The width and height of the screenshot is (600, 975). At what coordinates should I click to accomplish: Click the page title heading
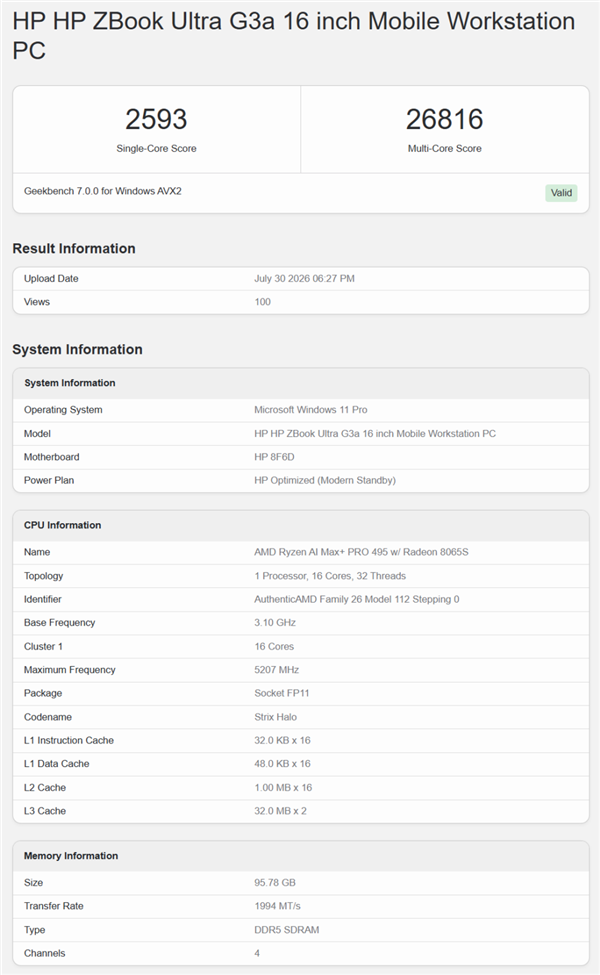click(x=293, y=35)
